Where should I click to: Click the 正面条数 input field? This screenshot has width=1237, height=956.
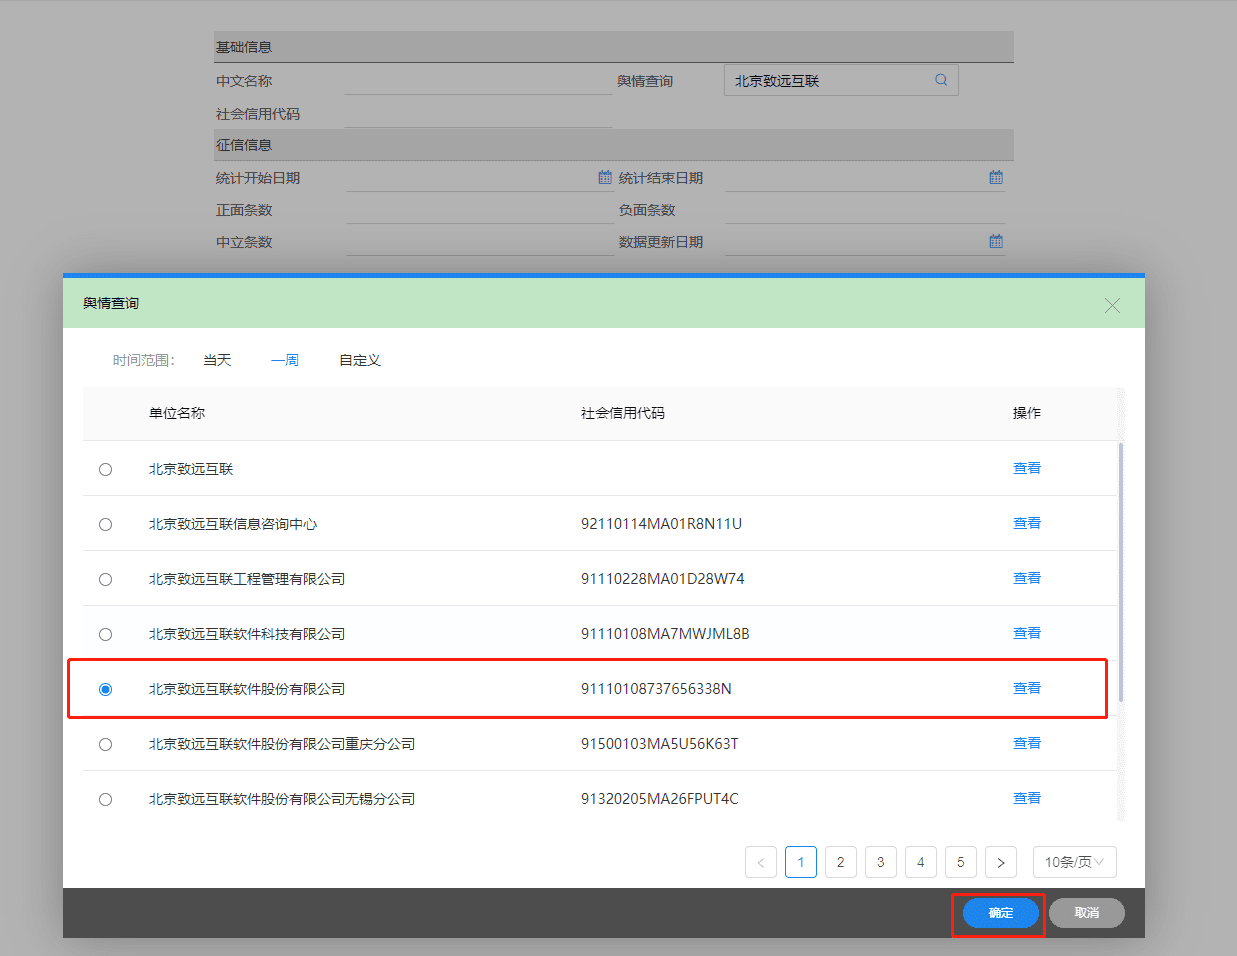[480, 209]
